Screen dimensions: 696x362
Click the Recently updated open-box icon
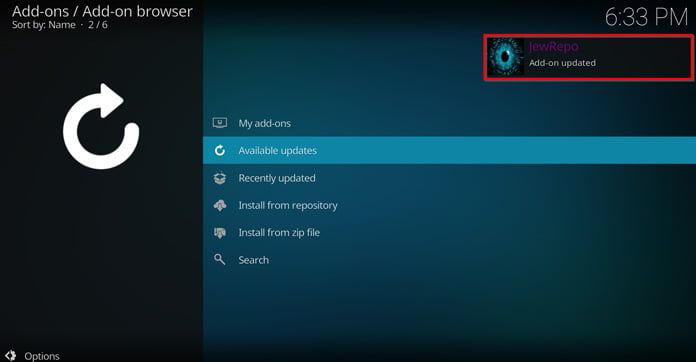[220, 178]
